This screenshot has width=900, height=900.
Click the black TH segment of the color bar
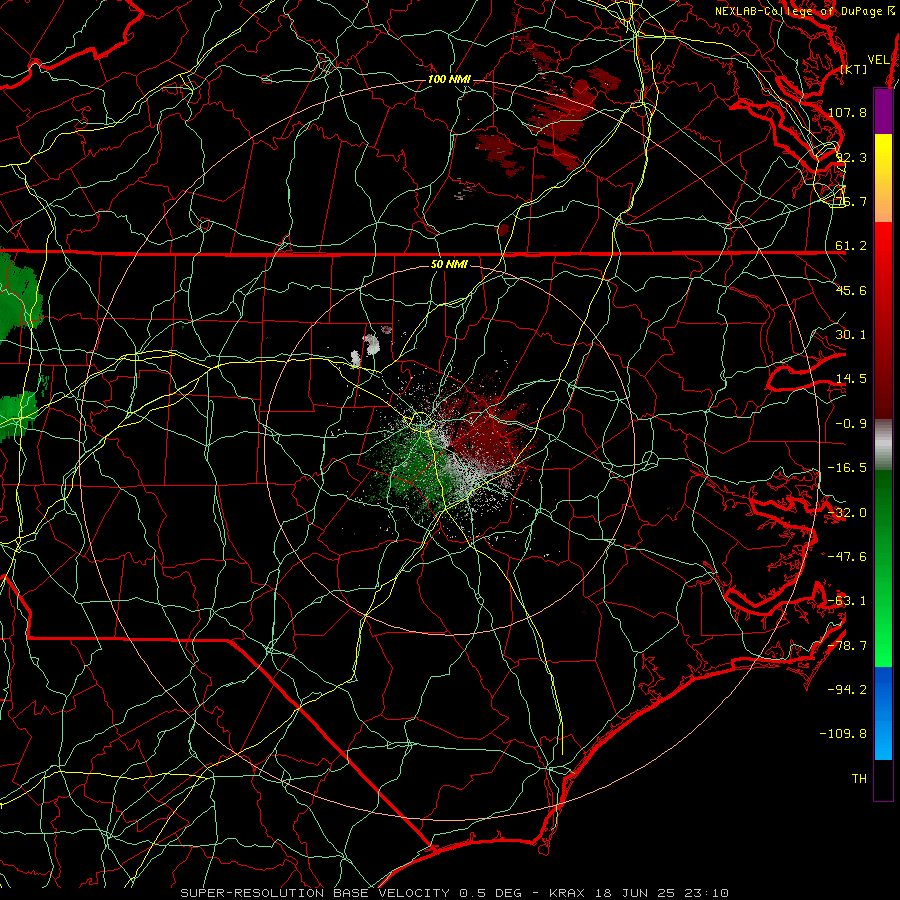tap(883, 779)
